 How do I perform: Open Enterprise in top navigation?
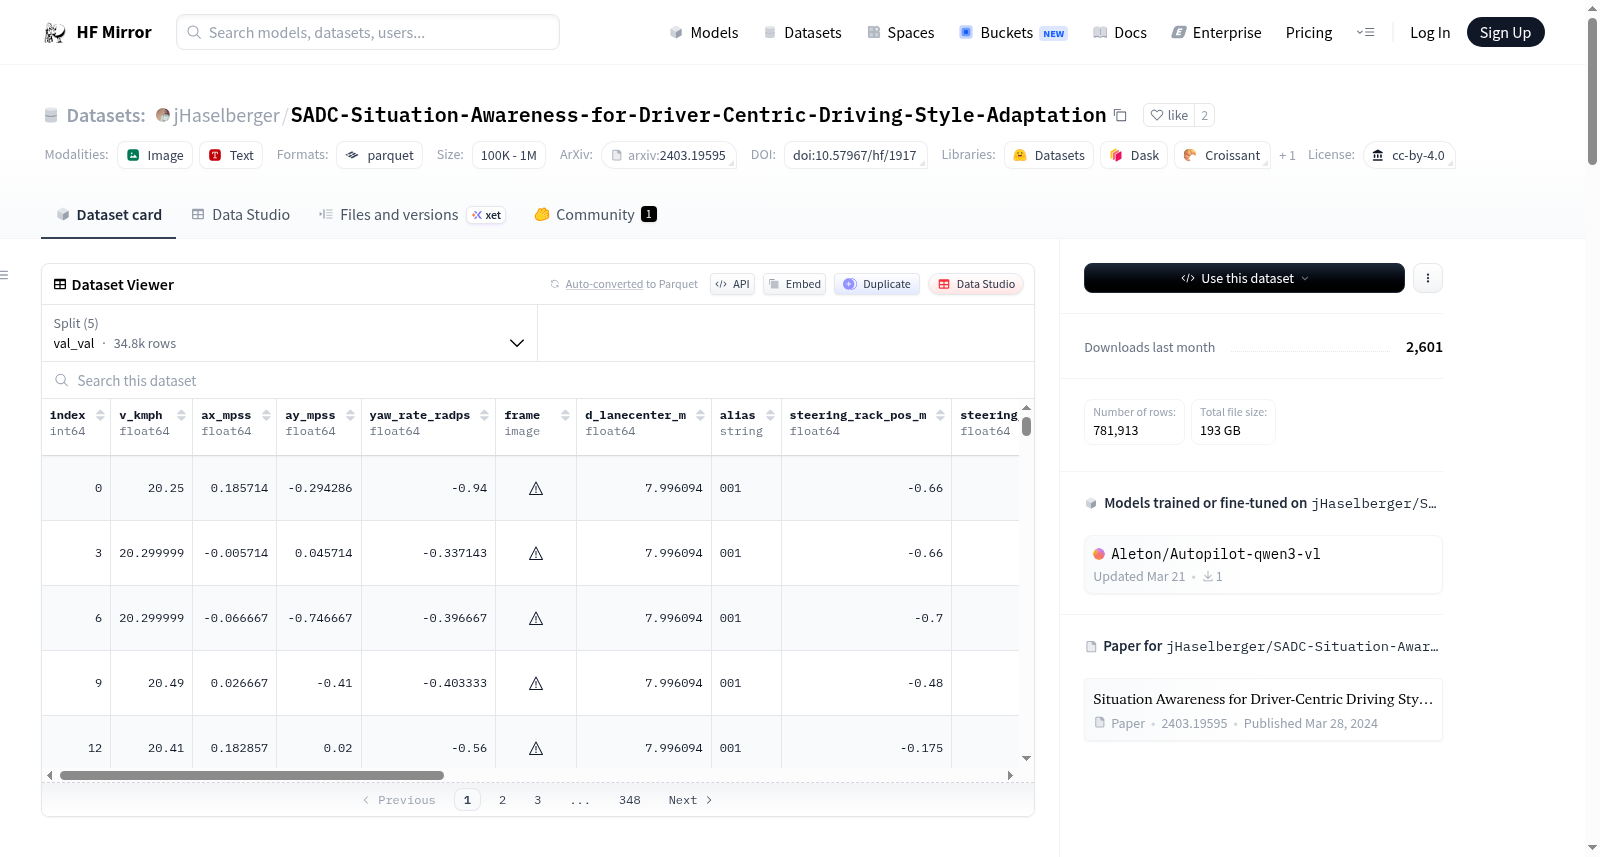(1217, 32)
